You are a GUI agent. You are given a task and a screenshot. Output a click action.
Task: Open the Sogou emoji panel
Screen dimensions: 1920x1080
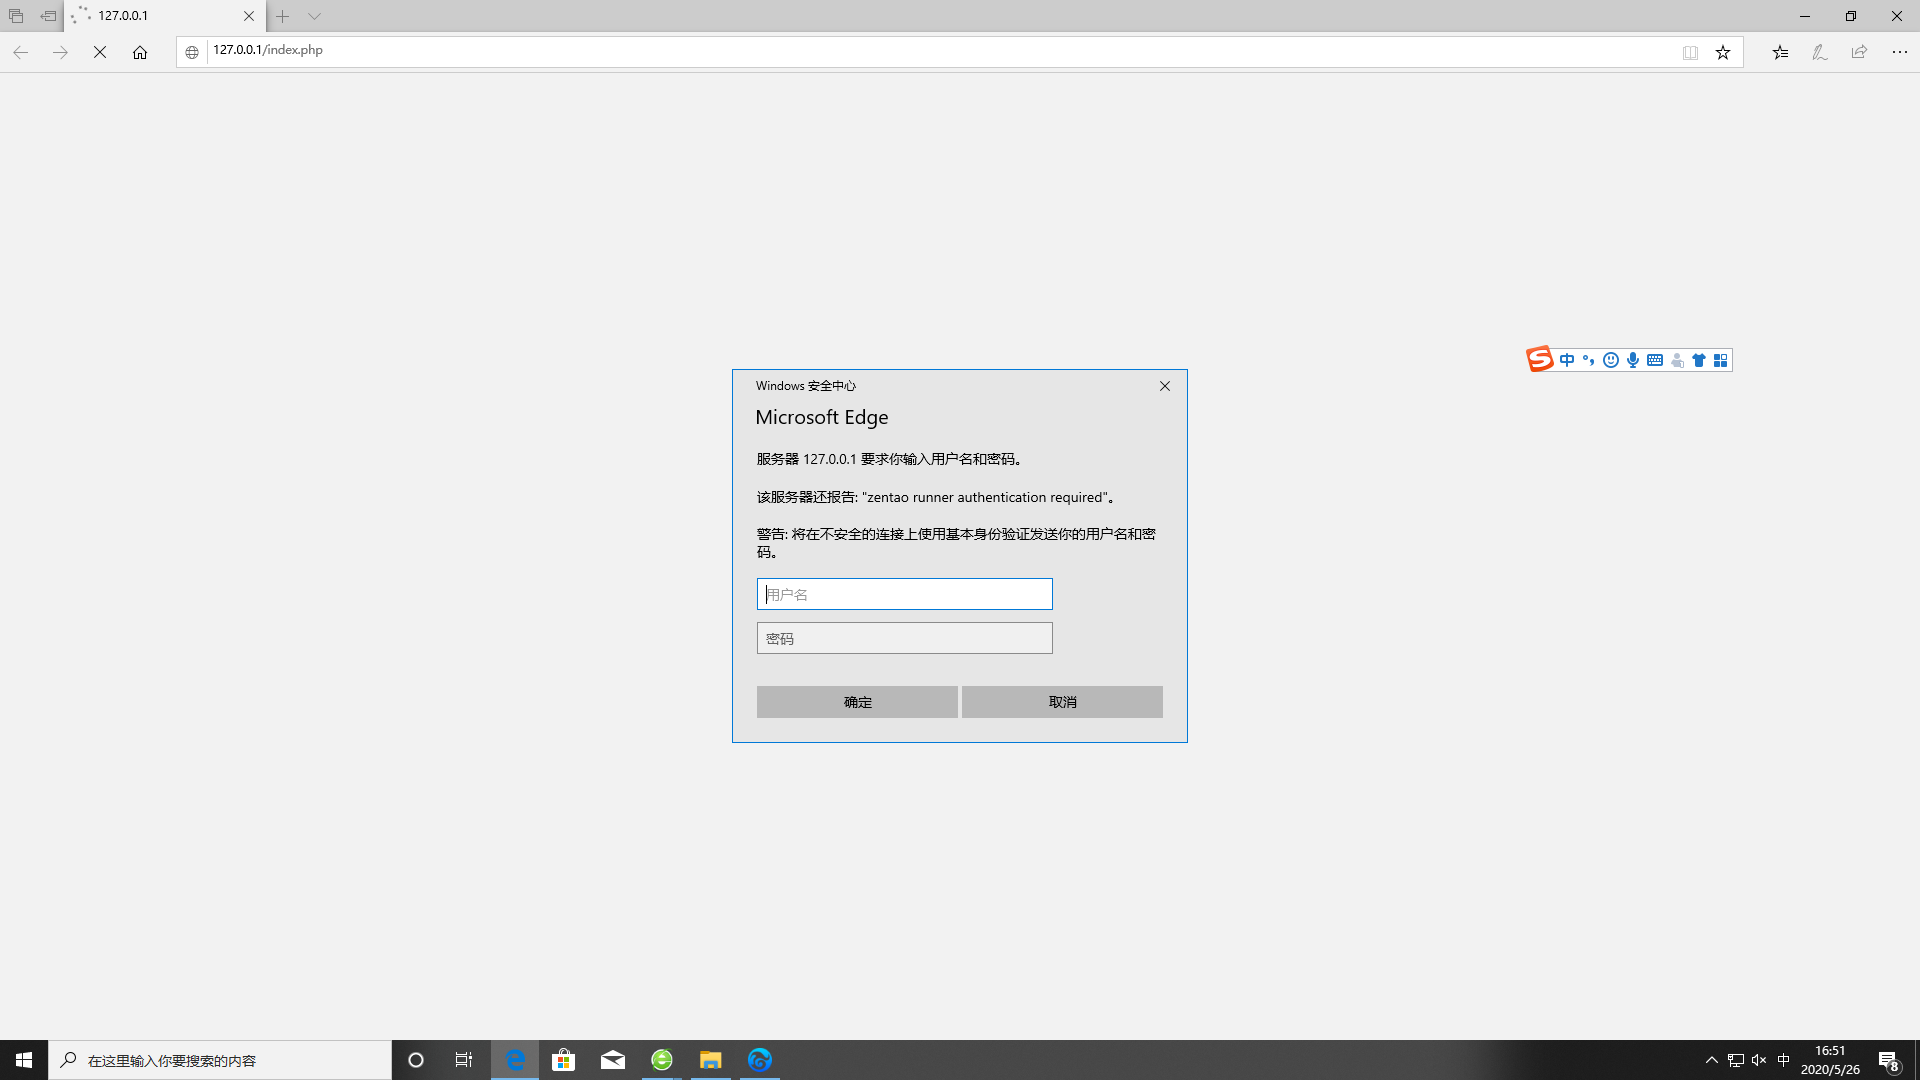[x=1611, y=360]
